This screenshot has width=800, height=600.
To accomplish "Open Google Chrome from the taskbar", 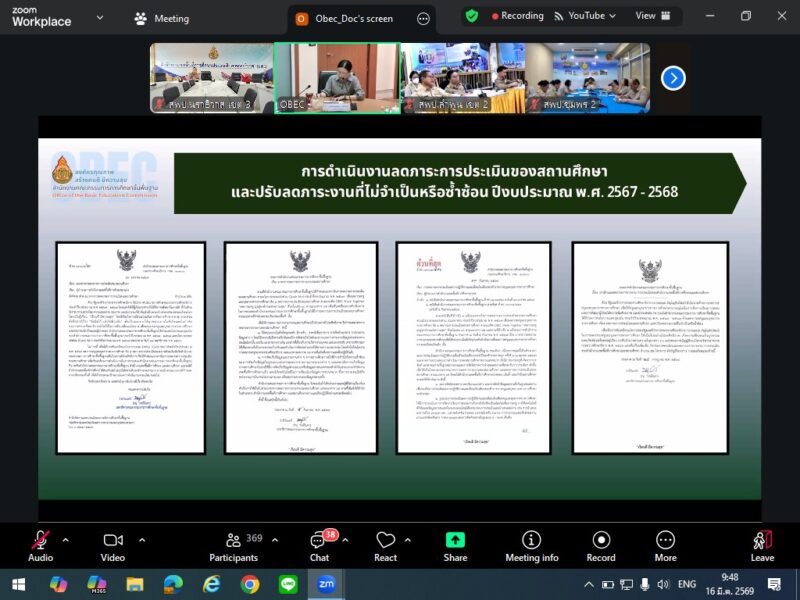I will (x=250, y=583).
